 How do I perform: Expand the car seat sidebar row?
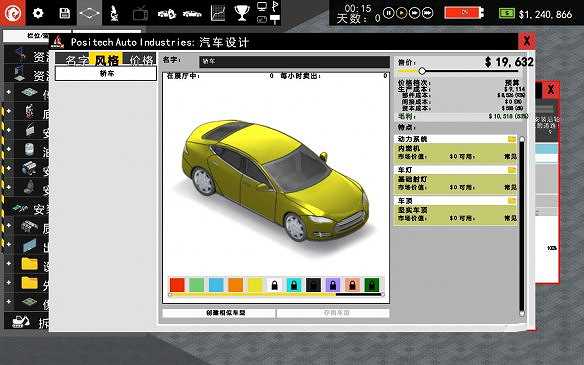pyautogui.click(x=9, y=187)
